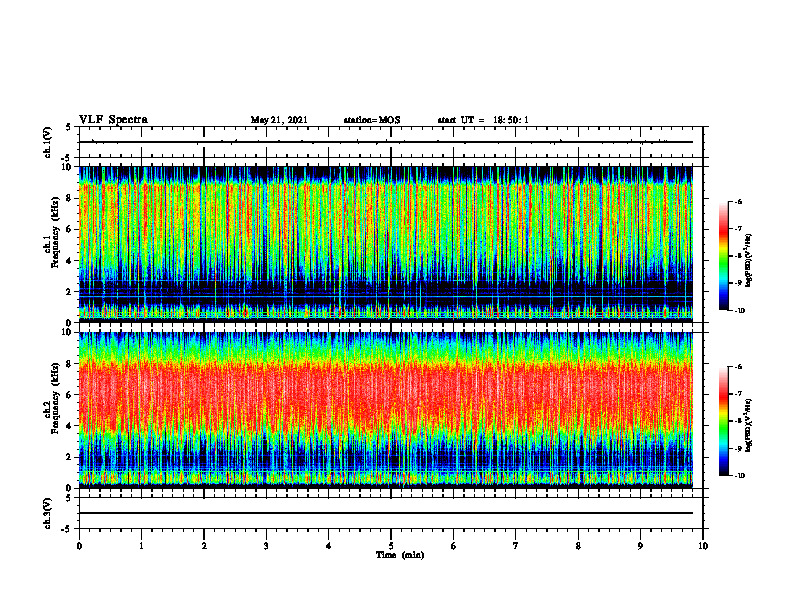The width and height of the screenshot is (792, 612).
Task: Click the "-10" label on ch.1 color scale
Action: 739,311
